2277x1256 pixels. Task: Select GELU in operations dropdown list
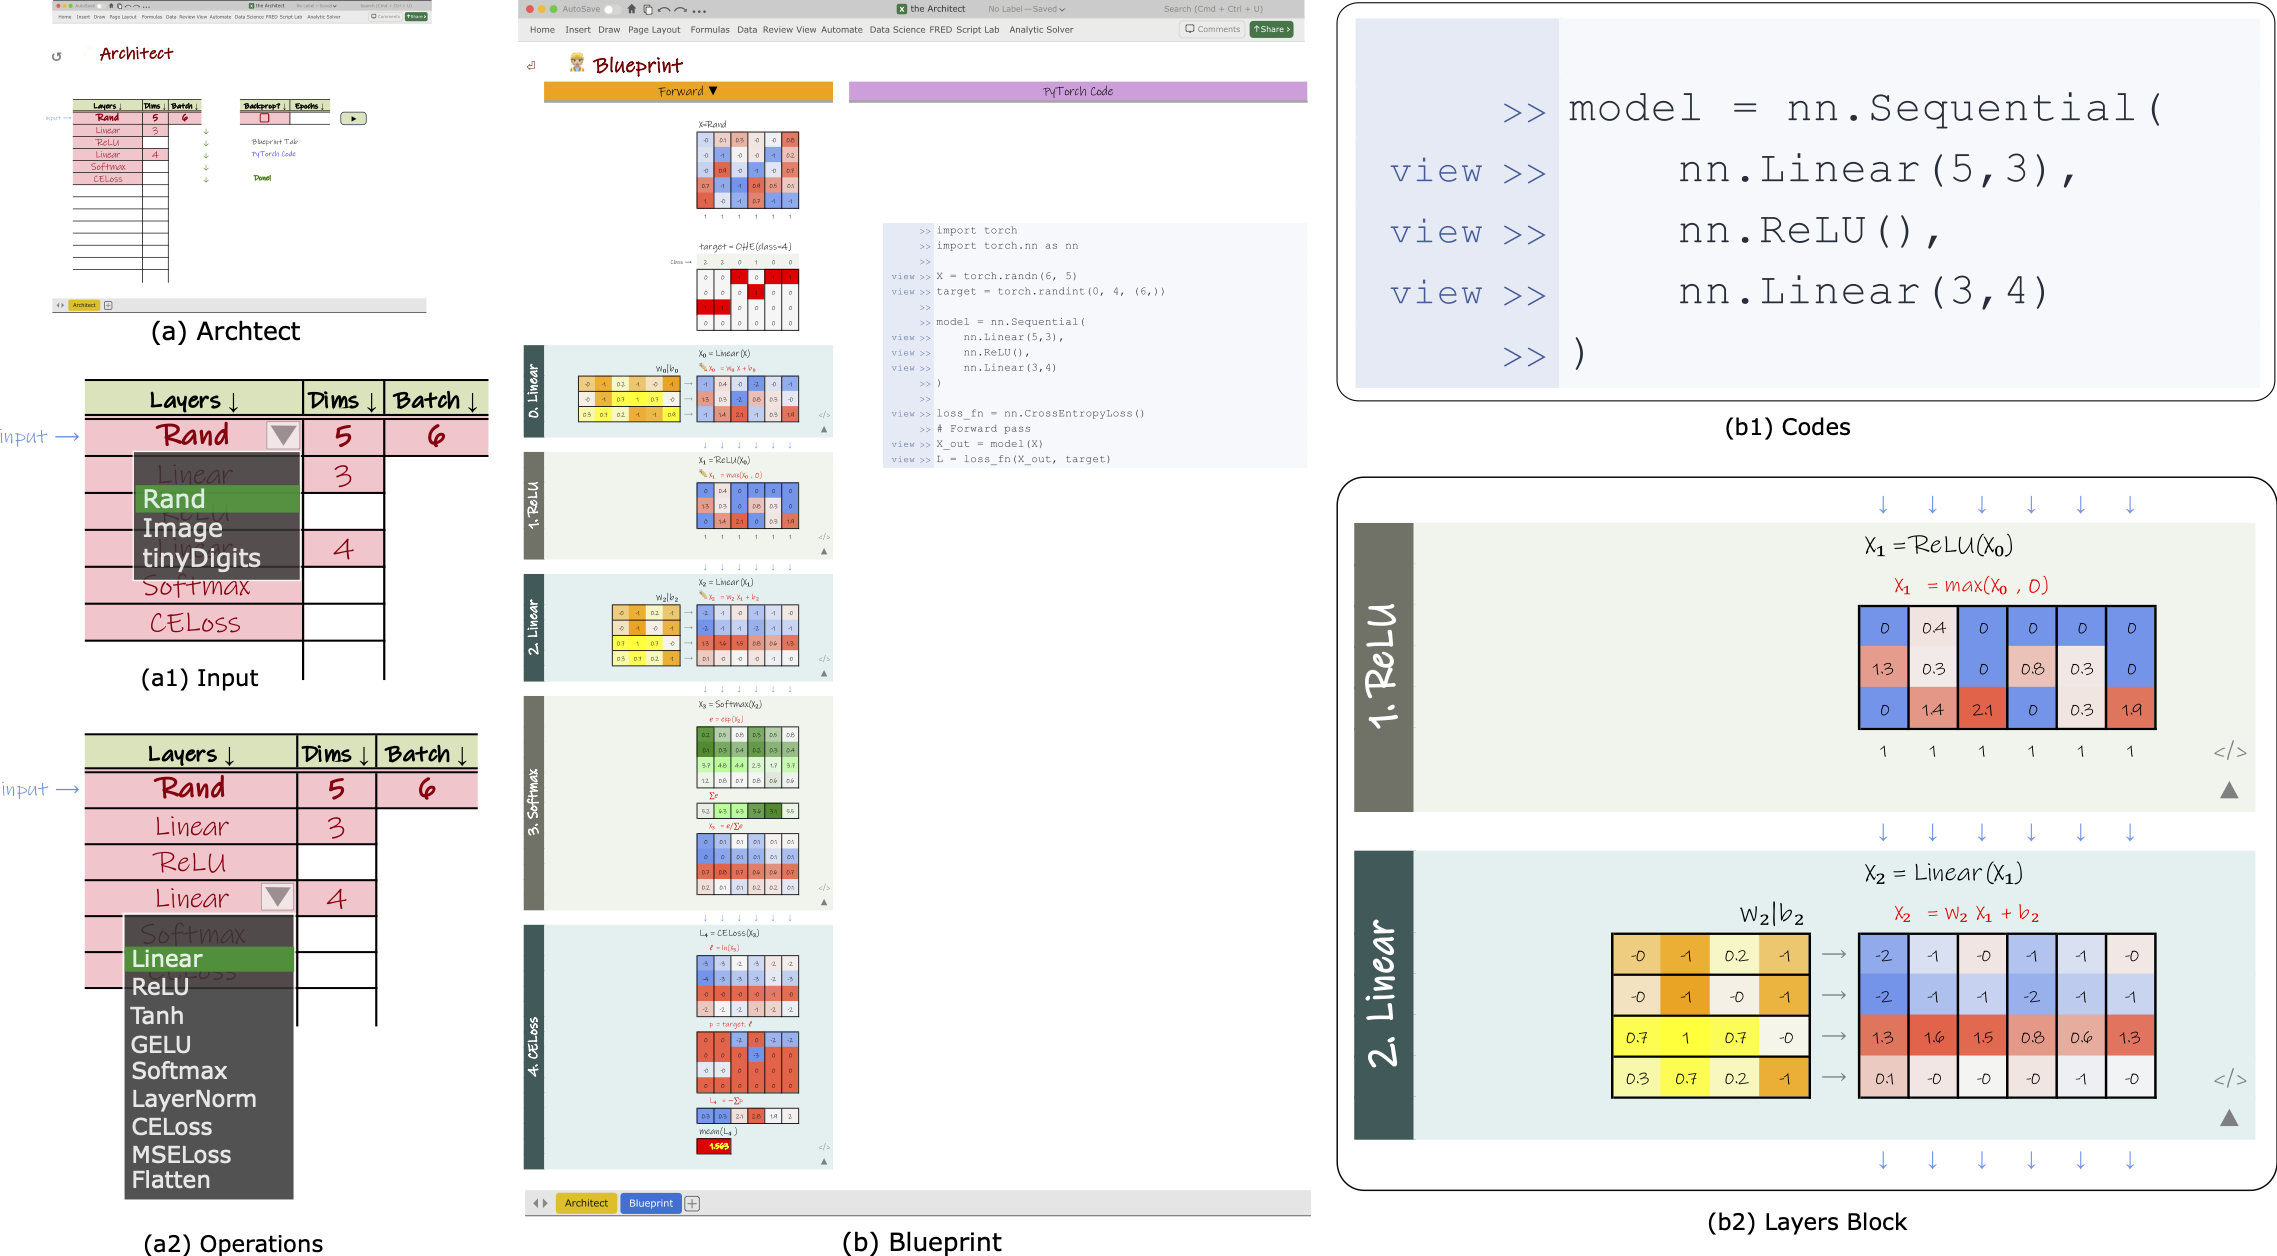click(161, 1044)
